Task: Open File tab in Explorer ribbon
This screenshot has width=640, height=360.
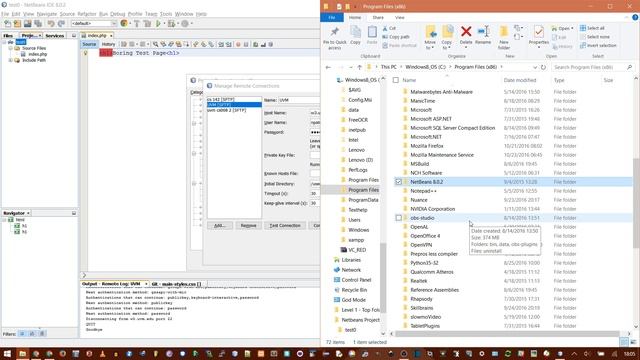Action: pos(332,18)
